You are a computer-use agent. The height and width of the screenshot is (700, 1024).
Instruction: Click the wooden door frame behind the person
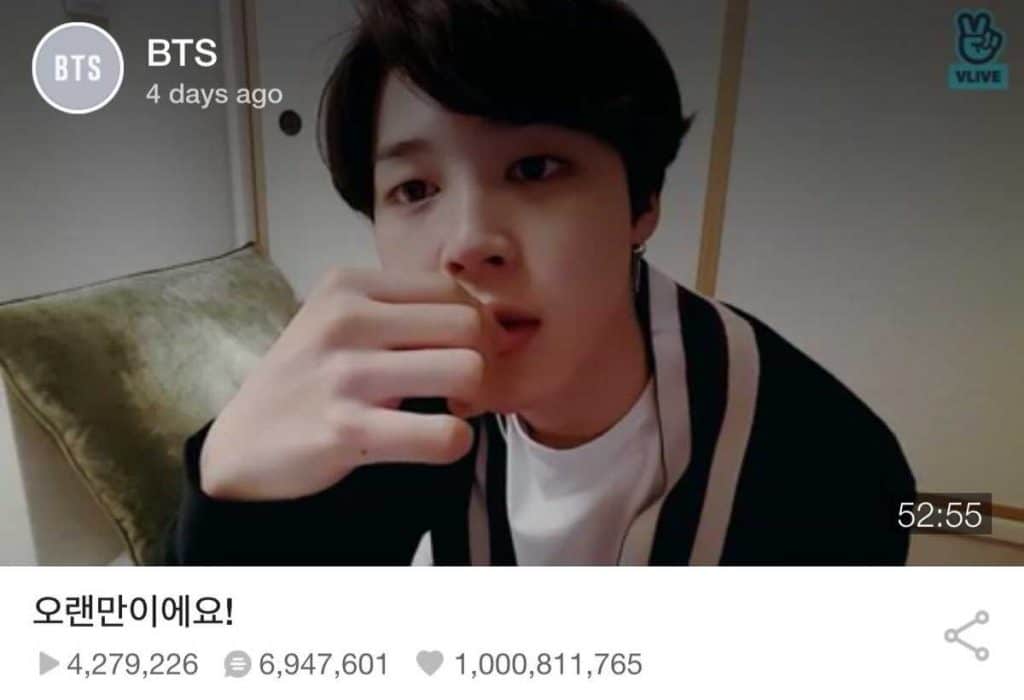pyautogui.click(x=720, y=144)
